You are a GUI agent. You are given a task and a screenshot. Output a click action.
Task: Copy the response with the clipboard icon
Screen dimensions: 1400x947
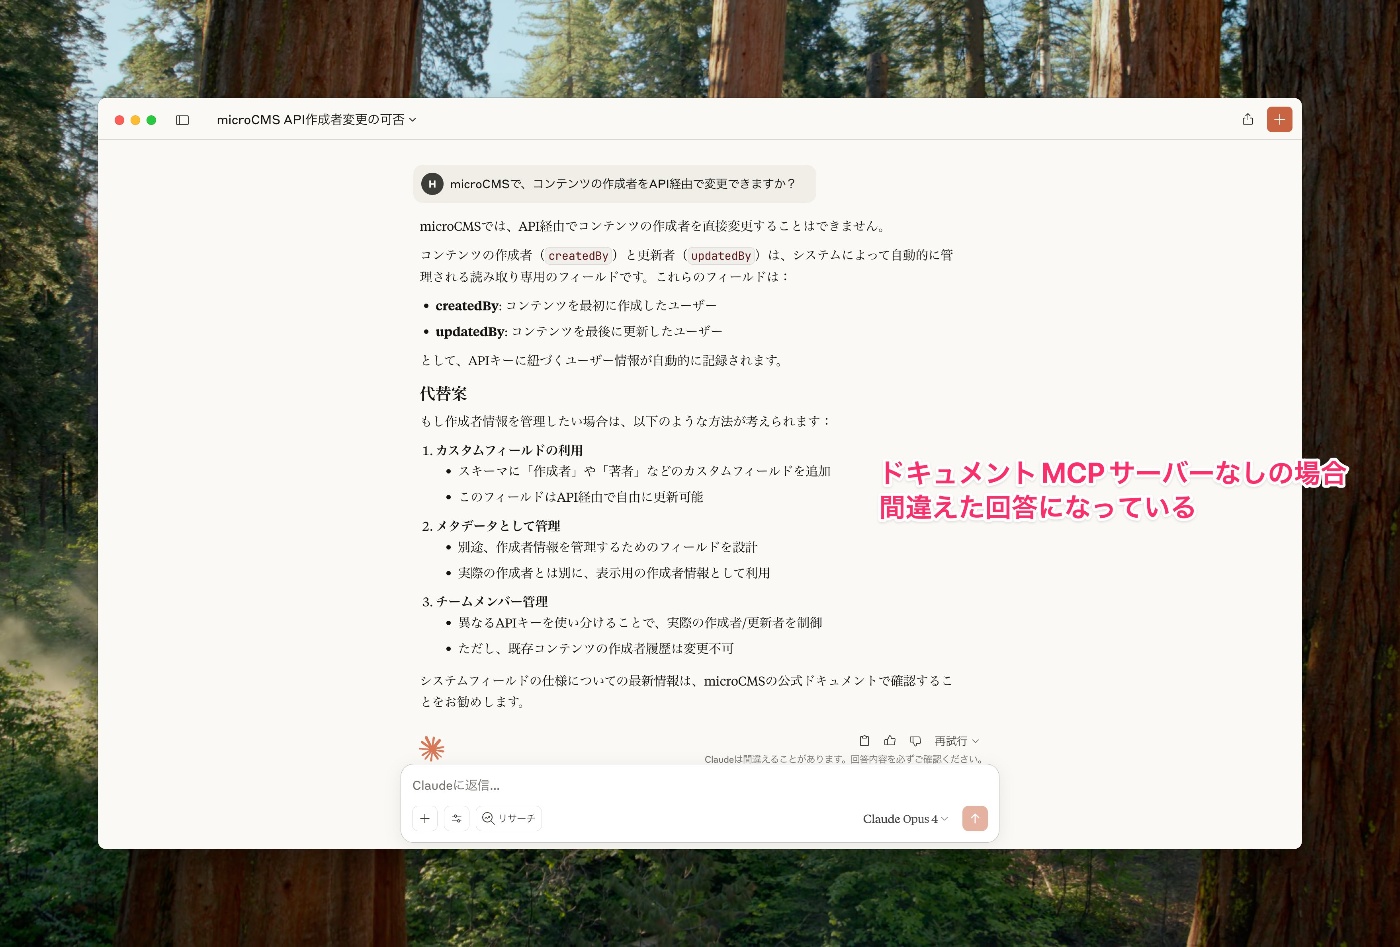864,741
